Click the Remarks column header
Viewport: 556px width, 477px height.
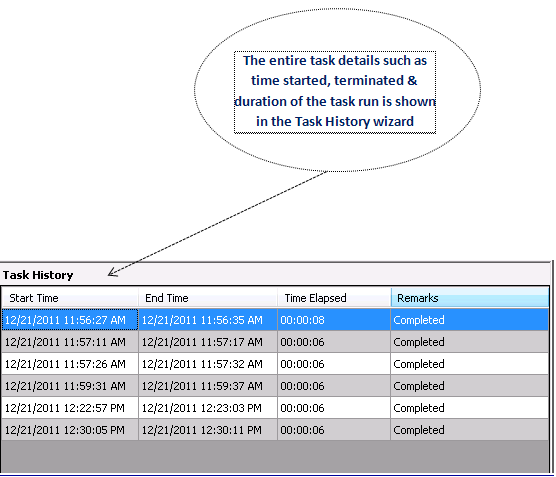click(470, 298)
